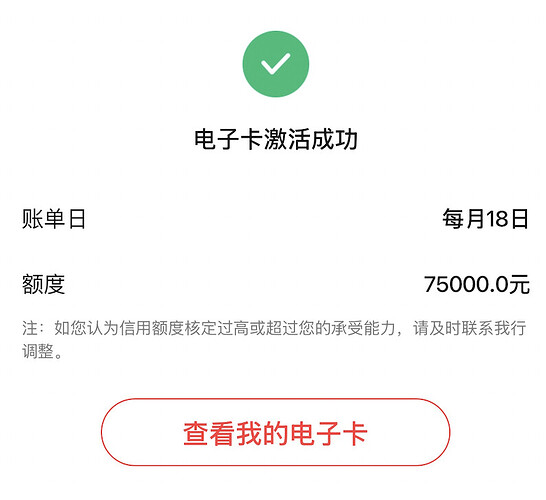Tap the white tick inside green circle
The image size is (546, 500).
275,64
